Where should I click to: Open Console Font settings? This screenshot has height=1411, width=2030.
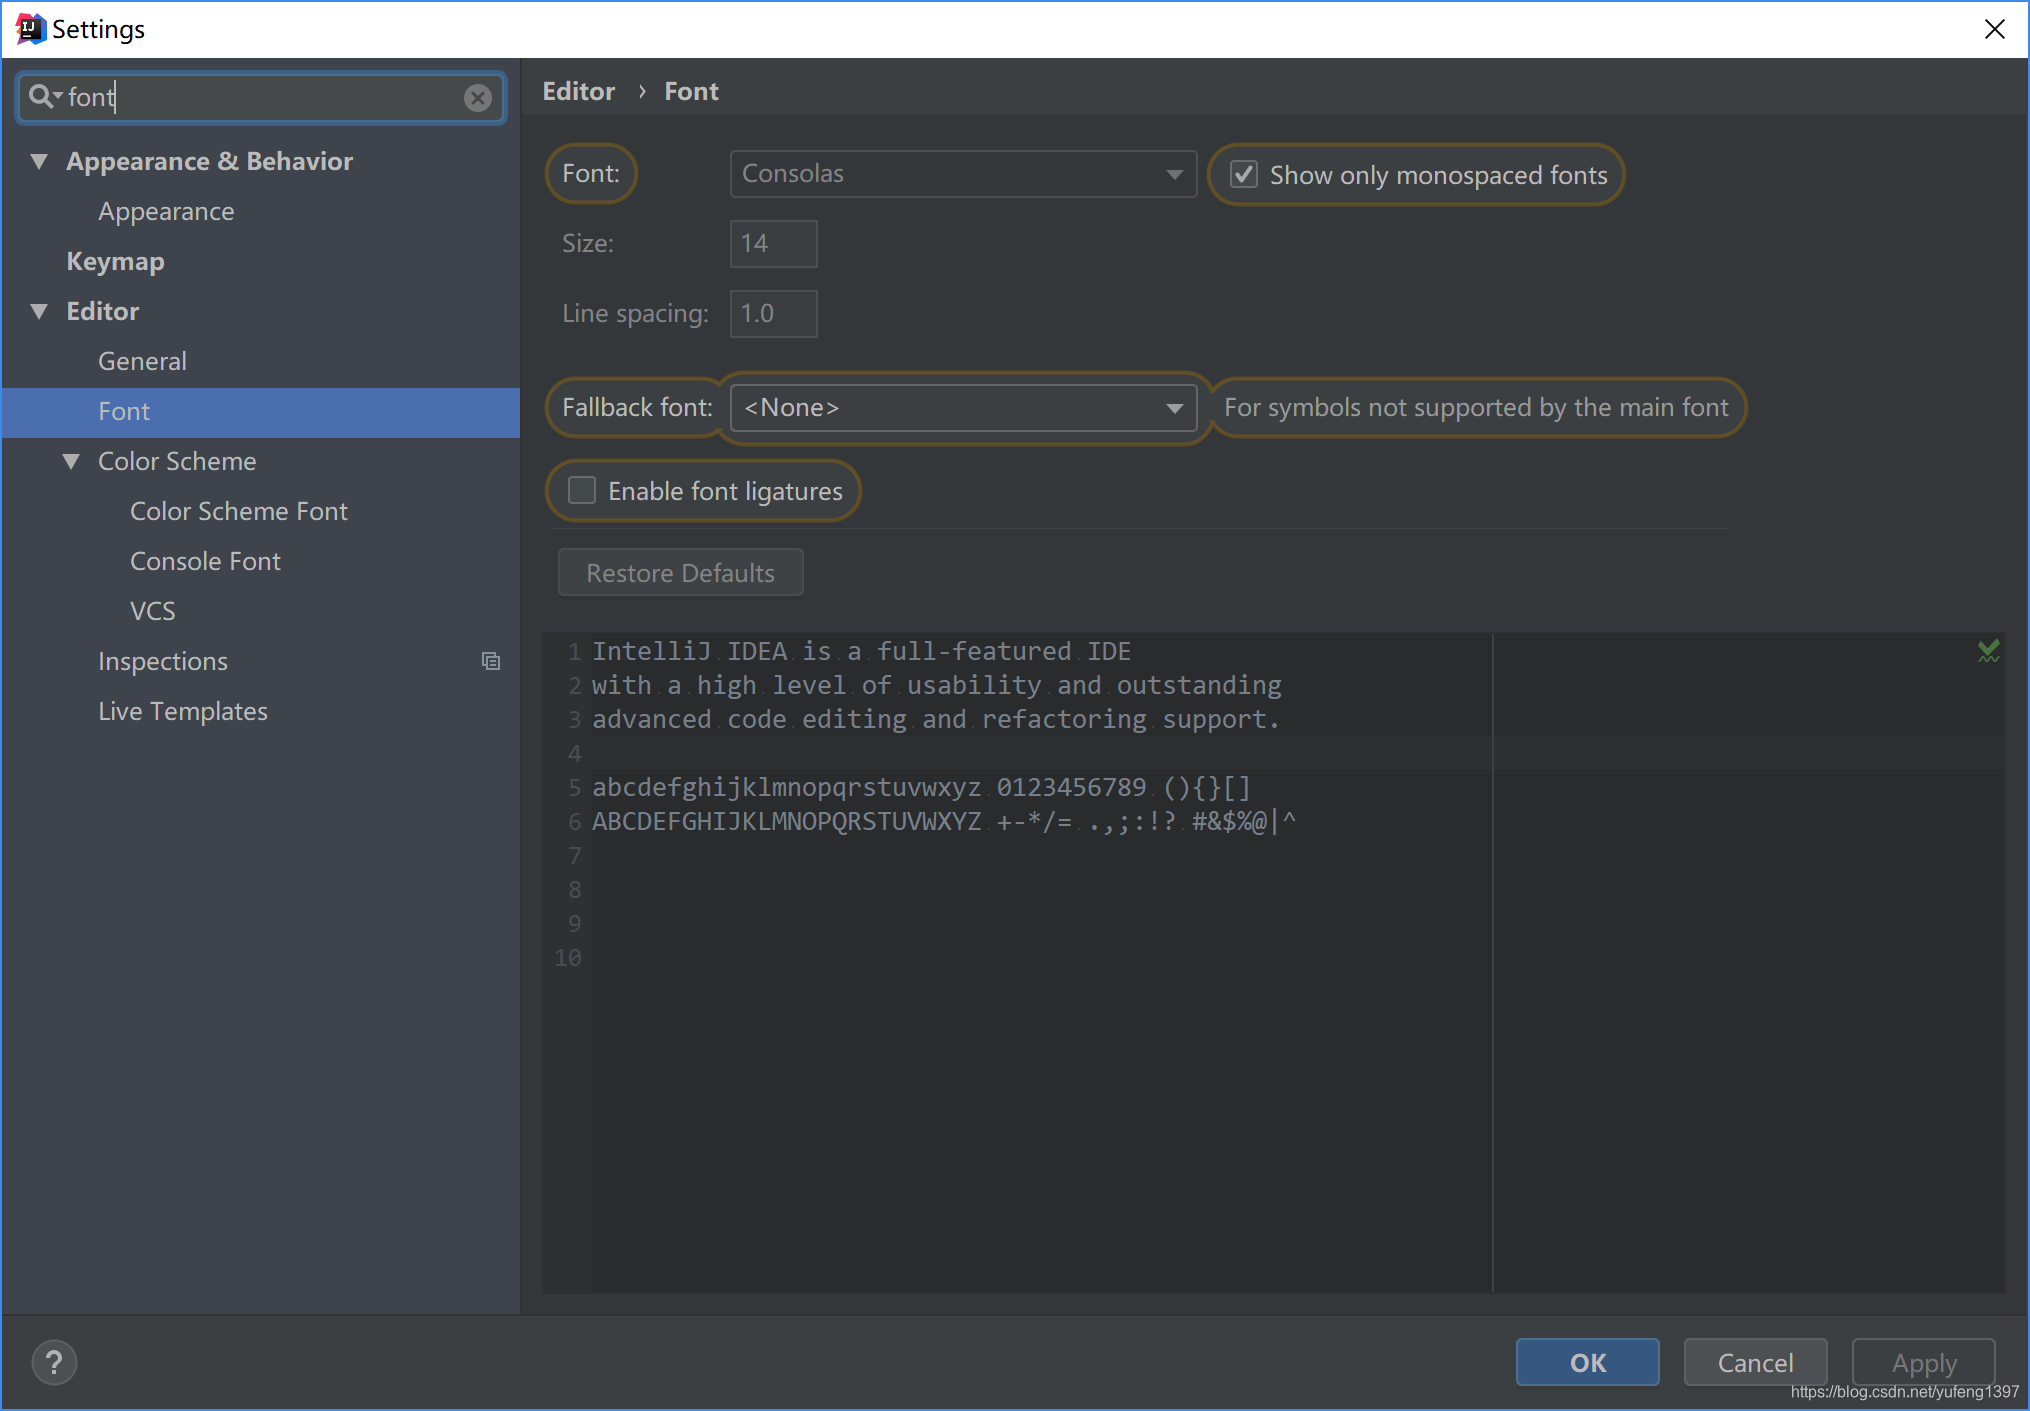[x=205, y=561]
